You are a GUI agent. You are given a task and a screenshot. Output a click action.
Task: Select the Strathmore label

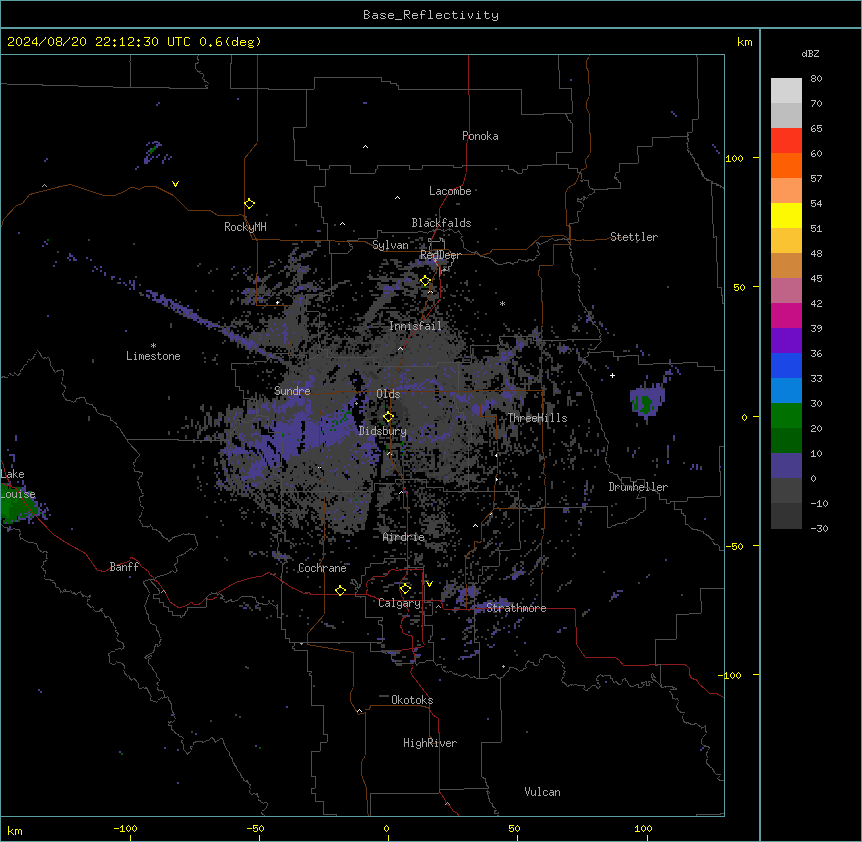pos(516,608)
